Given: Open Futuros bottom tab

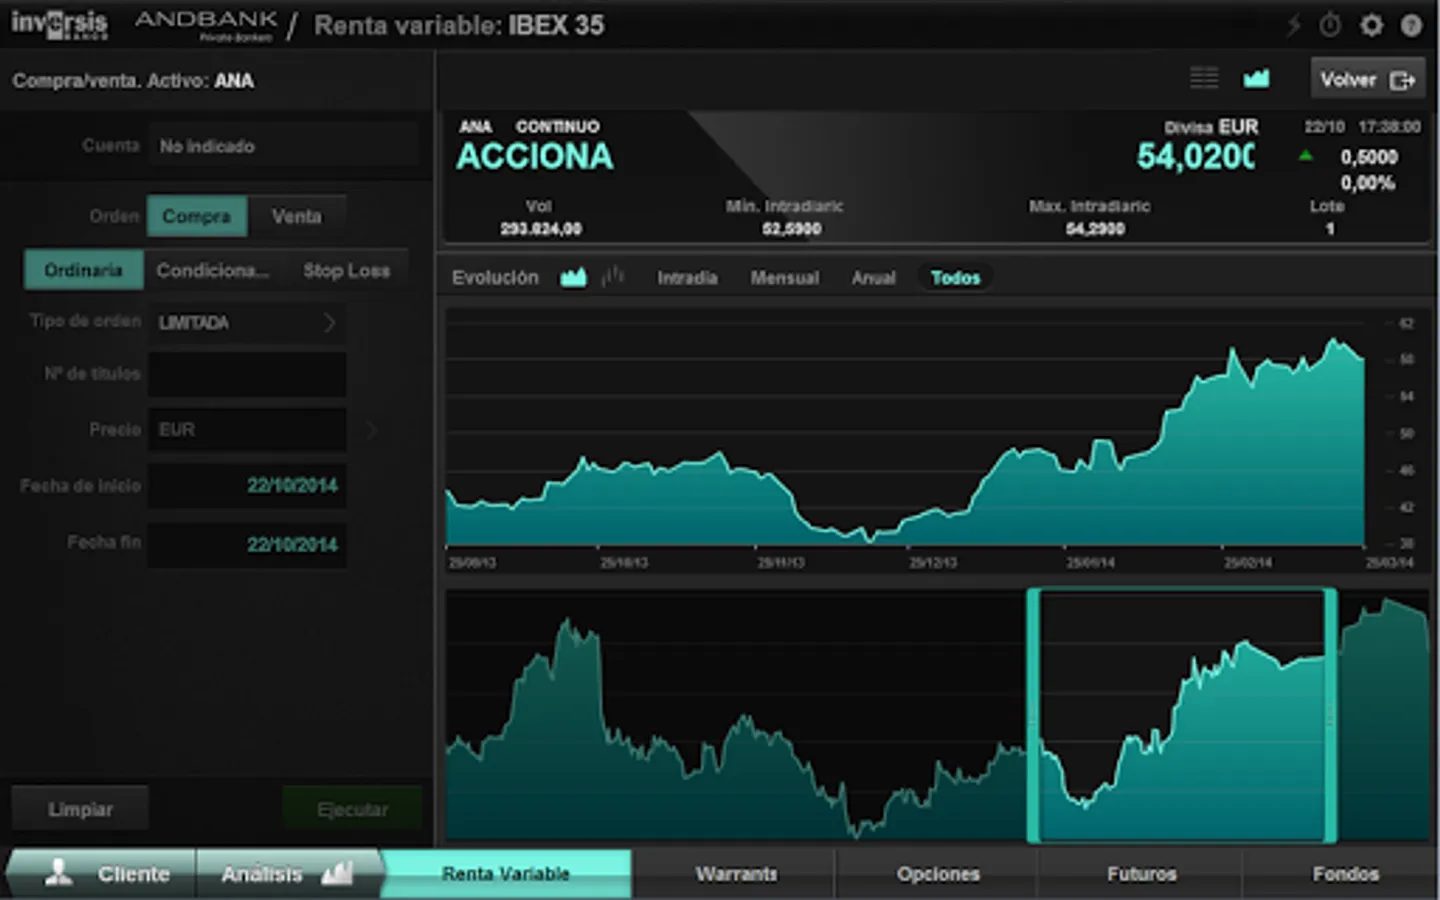Looking at the screenshot, I should coord(1141,873).
